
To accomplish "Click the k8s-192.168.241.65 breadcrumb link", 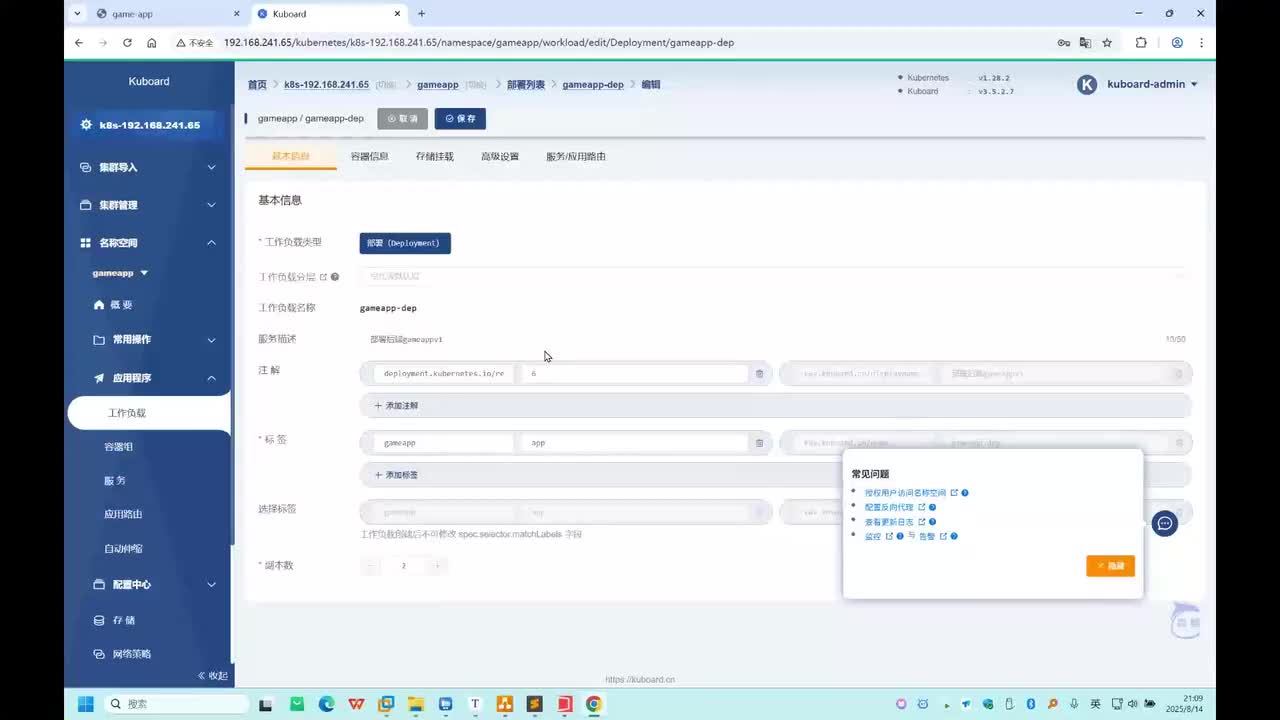I will pyautogui.click(x=327, y=85).
